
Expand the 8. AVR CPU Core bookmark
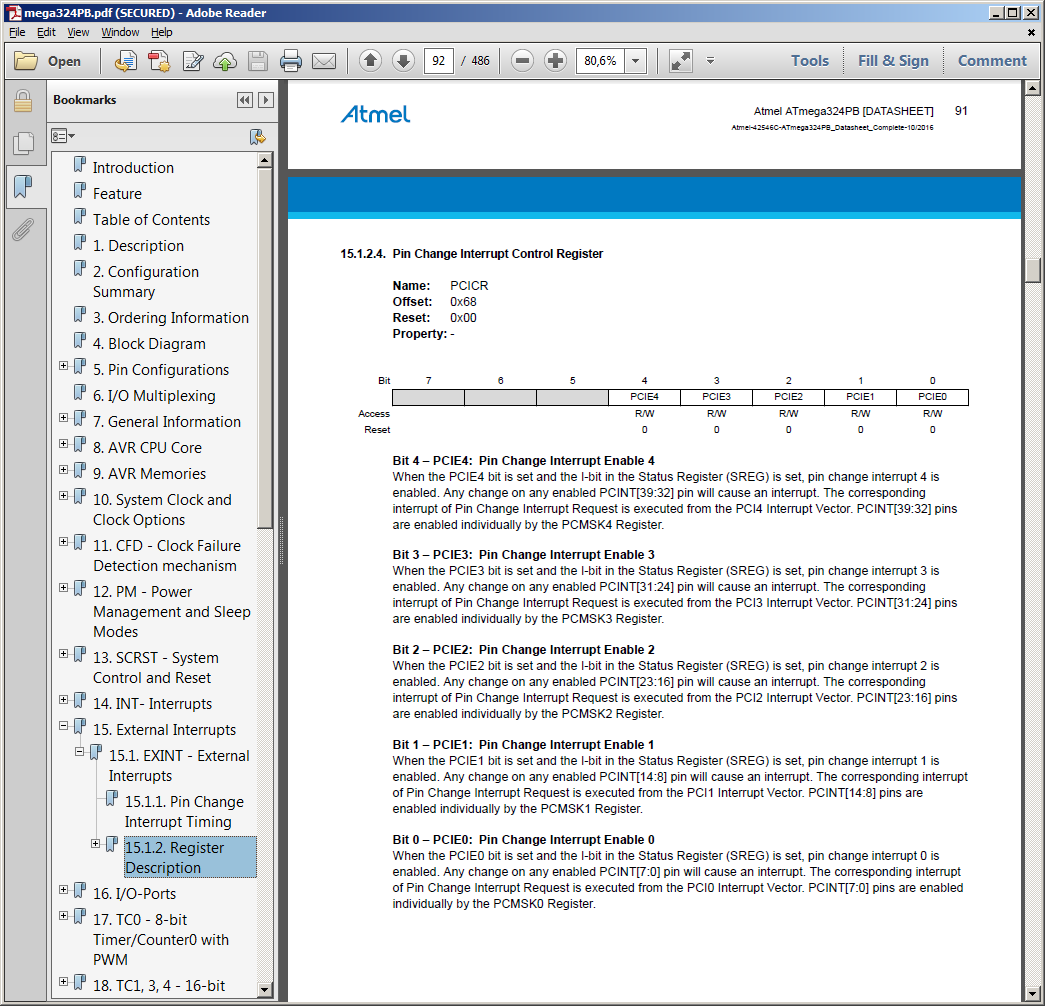point(63,443)
